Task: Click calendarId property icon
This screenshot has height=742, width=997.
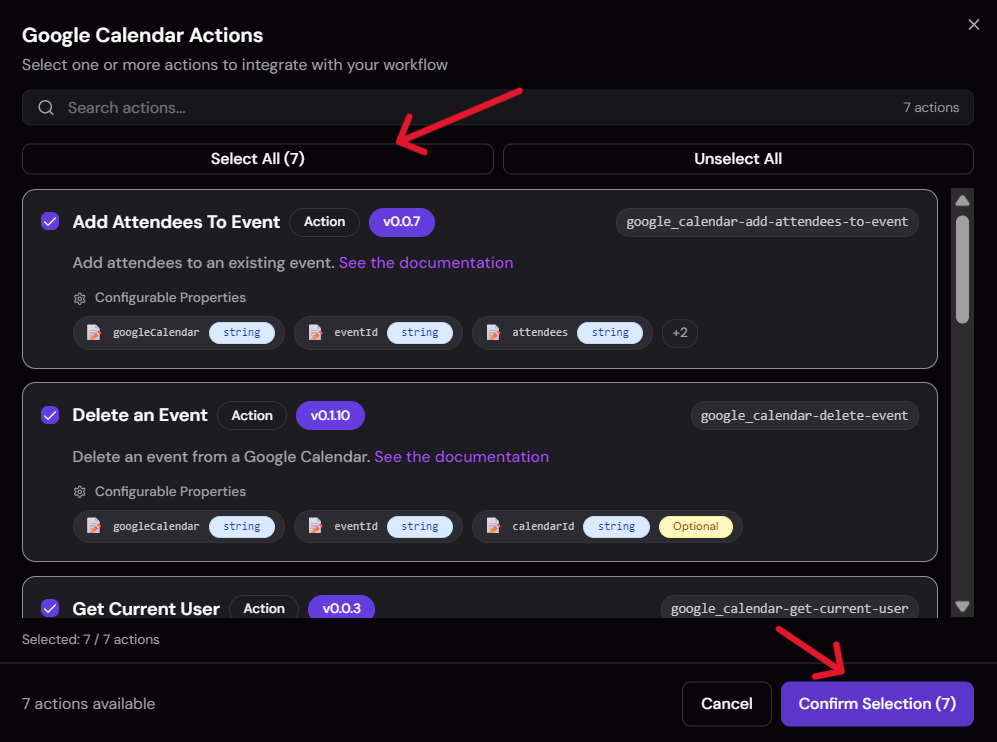Action: pyautogui.click(x=493, y=526)
